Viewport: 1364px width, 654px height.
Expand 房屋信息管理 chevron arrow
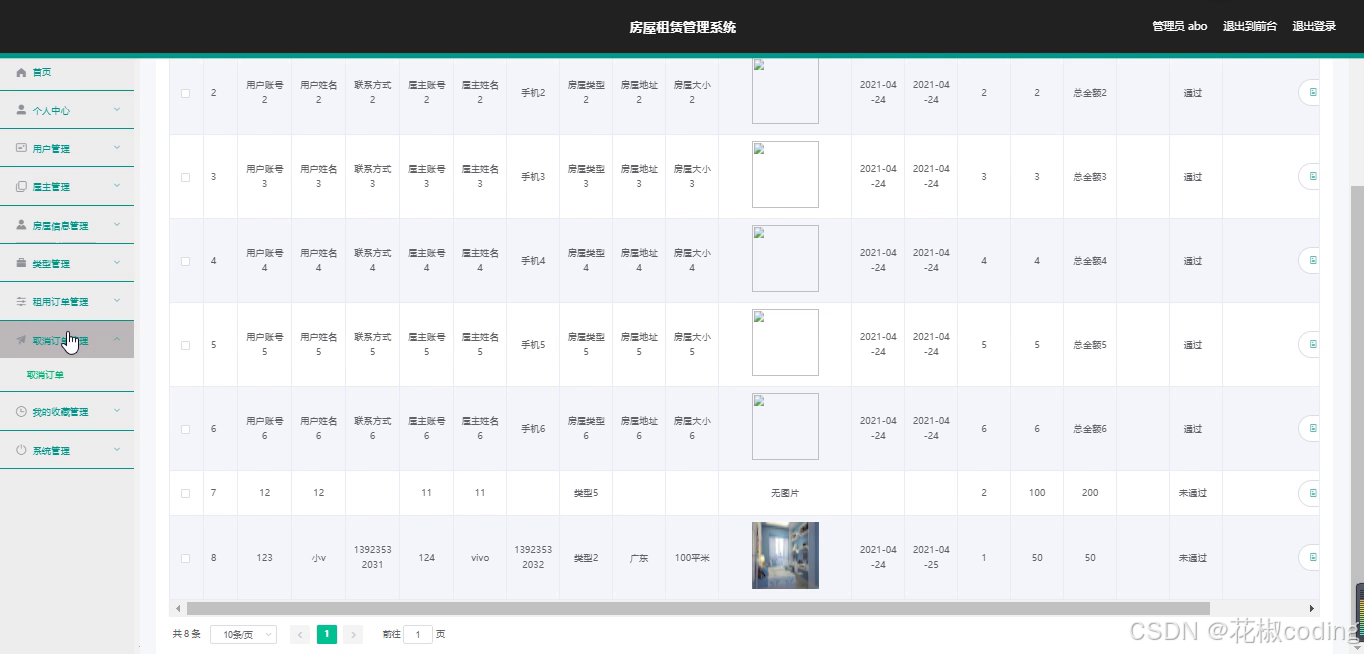point(117,224)
